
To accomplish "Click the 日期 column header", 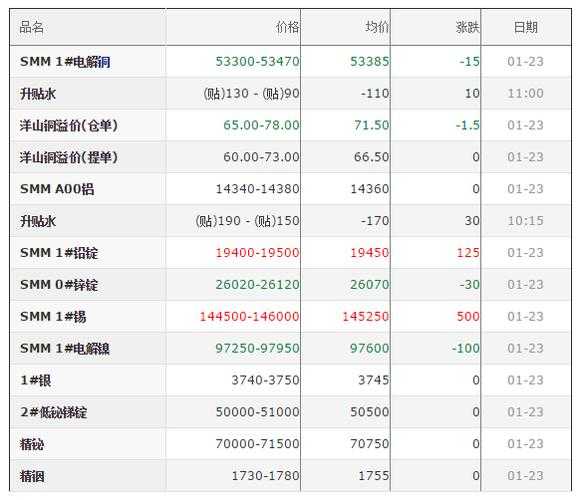I will (x=526, y=27).
